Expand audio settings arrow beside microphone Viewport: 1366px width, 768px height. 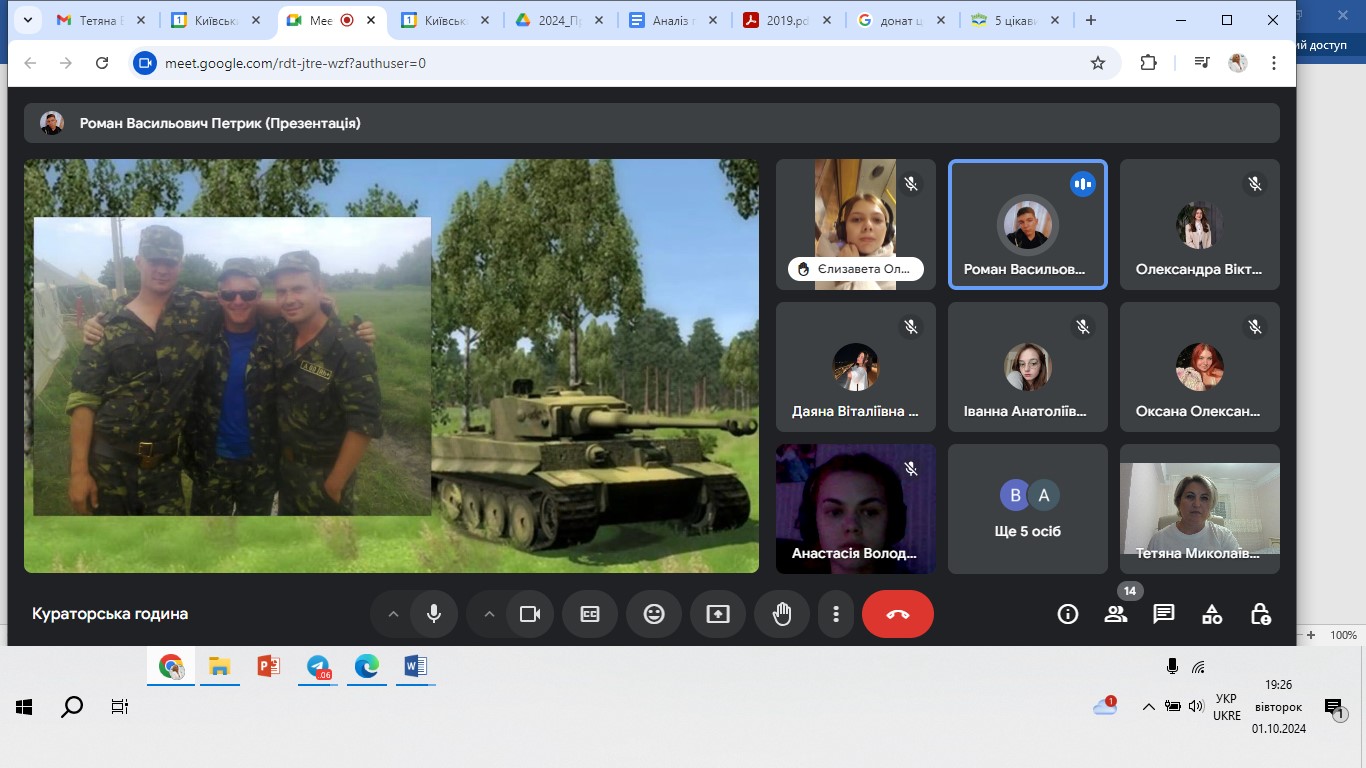tap(393, 614)
